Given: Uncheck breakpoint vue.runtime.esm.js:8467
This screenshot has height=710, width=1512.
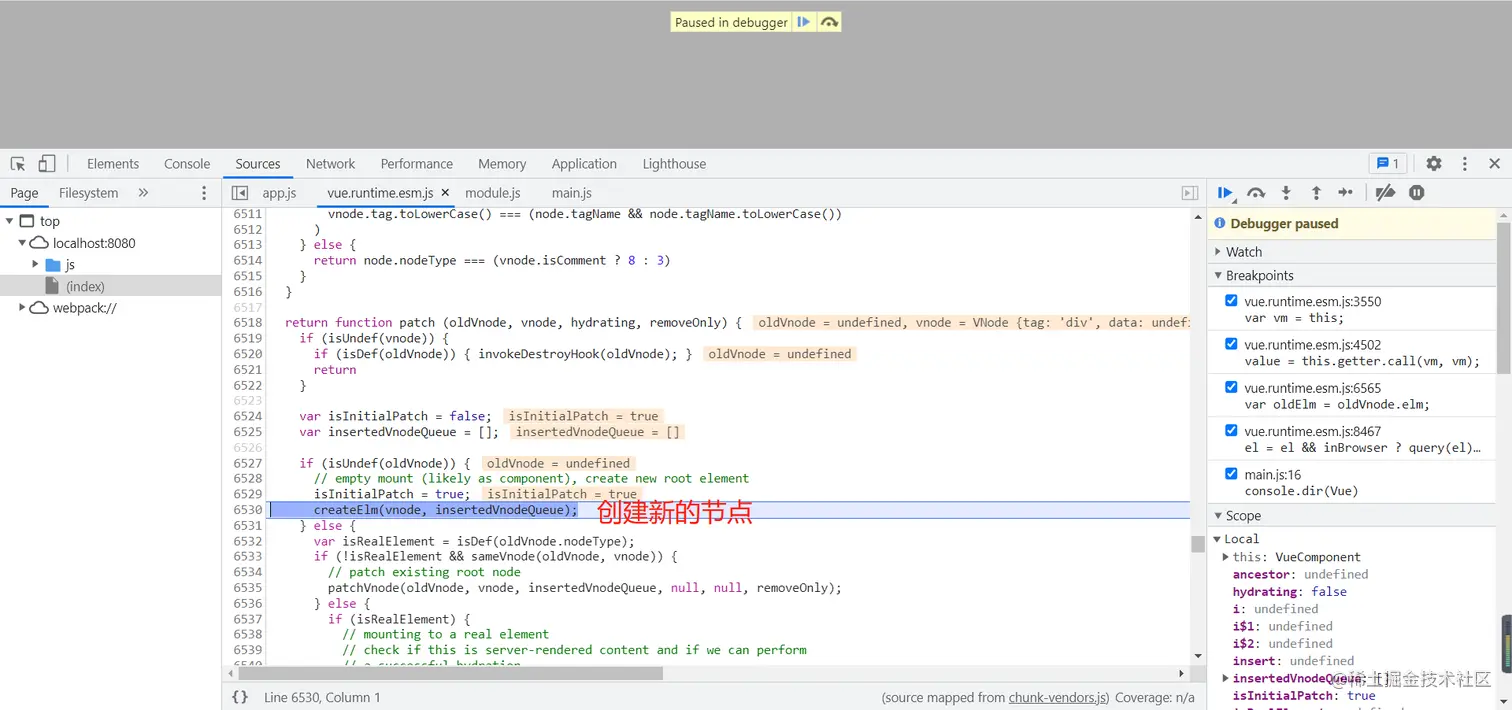Looking at the screenshot, I should [x=1231, y=430].
